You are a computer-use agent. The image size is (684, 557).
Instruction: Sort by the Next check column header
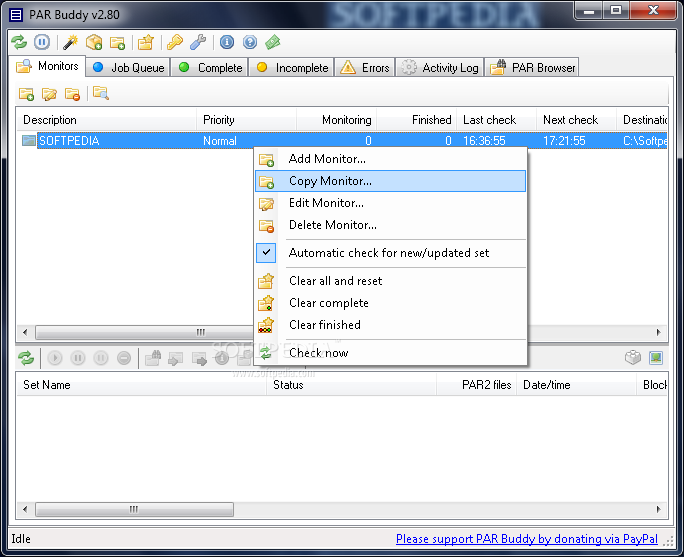576,120
